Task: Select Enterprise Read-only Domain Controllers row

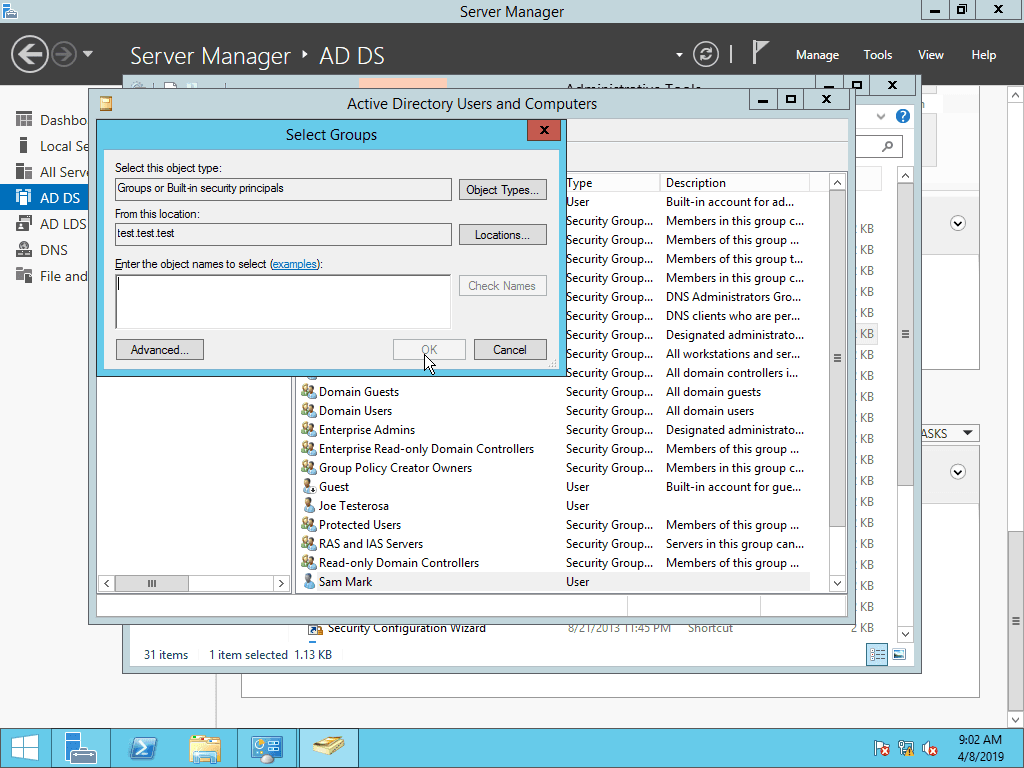Action: point(555,449)
